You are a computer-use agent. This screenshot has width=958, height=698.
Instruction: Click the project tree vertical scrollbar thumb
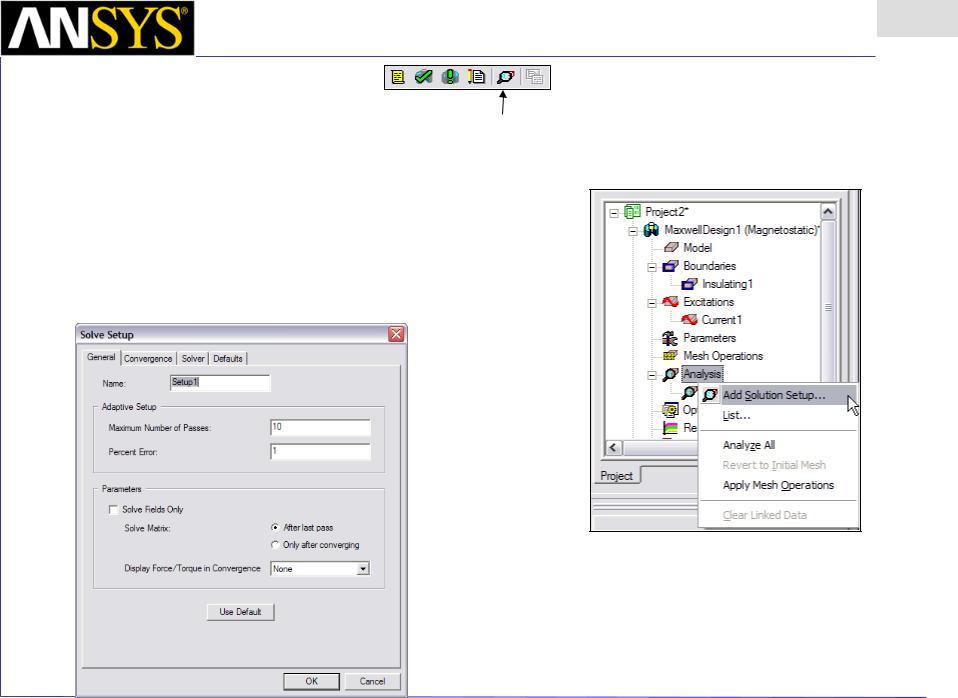coord(828,307)
